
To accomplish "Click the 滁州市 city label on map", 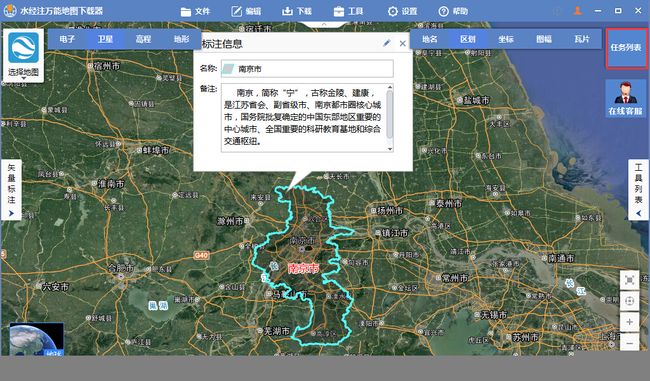I will point(230,221).
